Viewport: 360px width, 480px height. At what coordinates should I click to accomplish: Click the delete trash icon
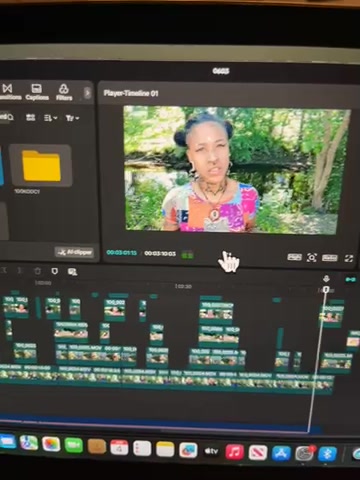[38, 271]
